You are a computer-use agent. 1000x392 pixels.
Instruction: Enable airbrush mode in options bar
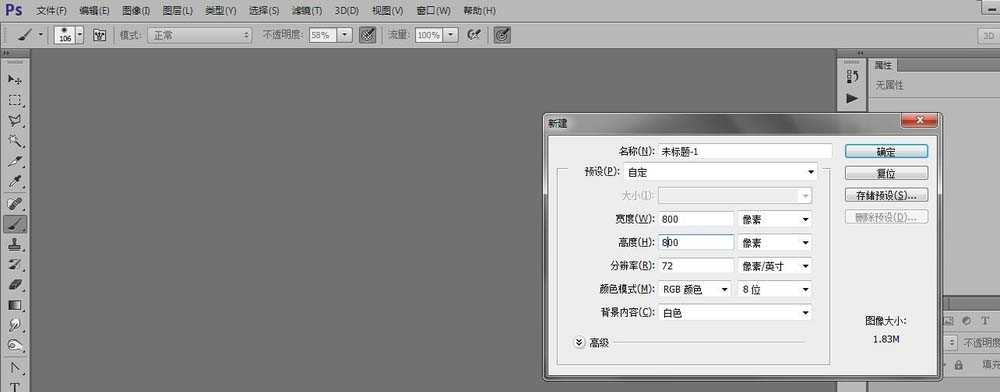coord(473,35)
